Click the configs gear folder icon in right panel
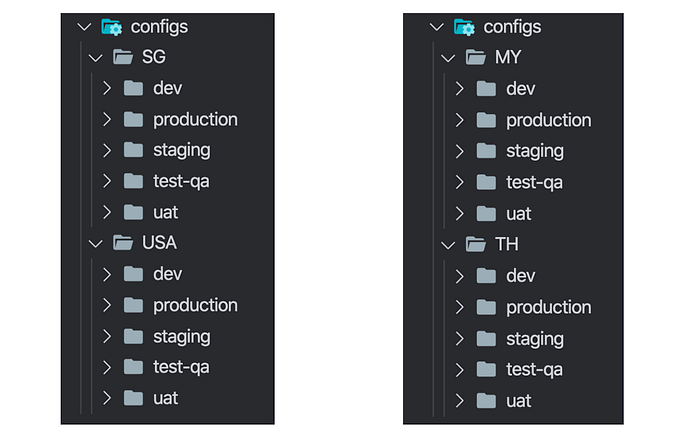Image resolution: width=700 pixels, height=441 pixels. point(465,27)
